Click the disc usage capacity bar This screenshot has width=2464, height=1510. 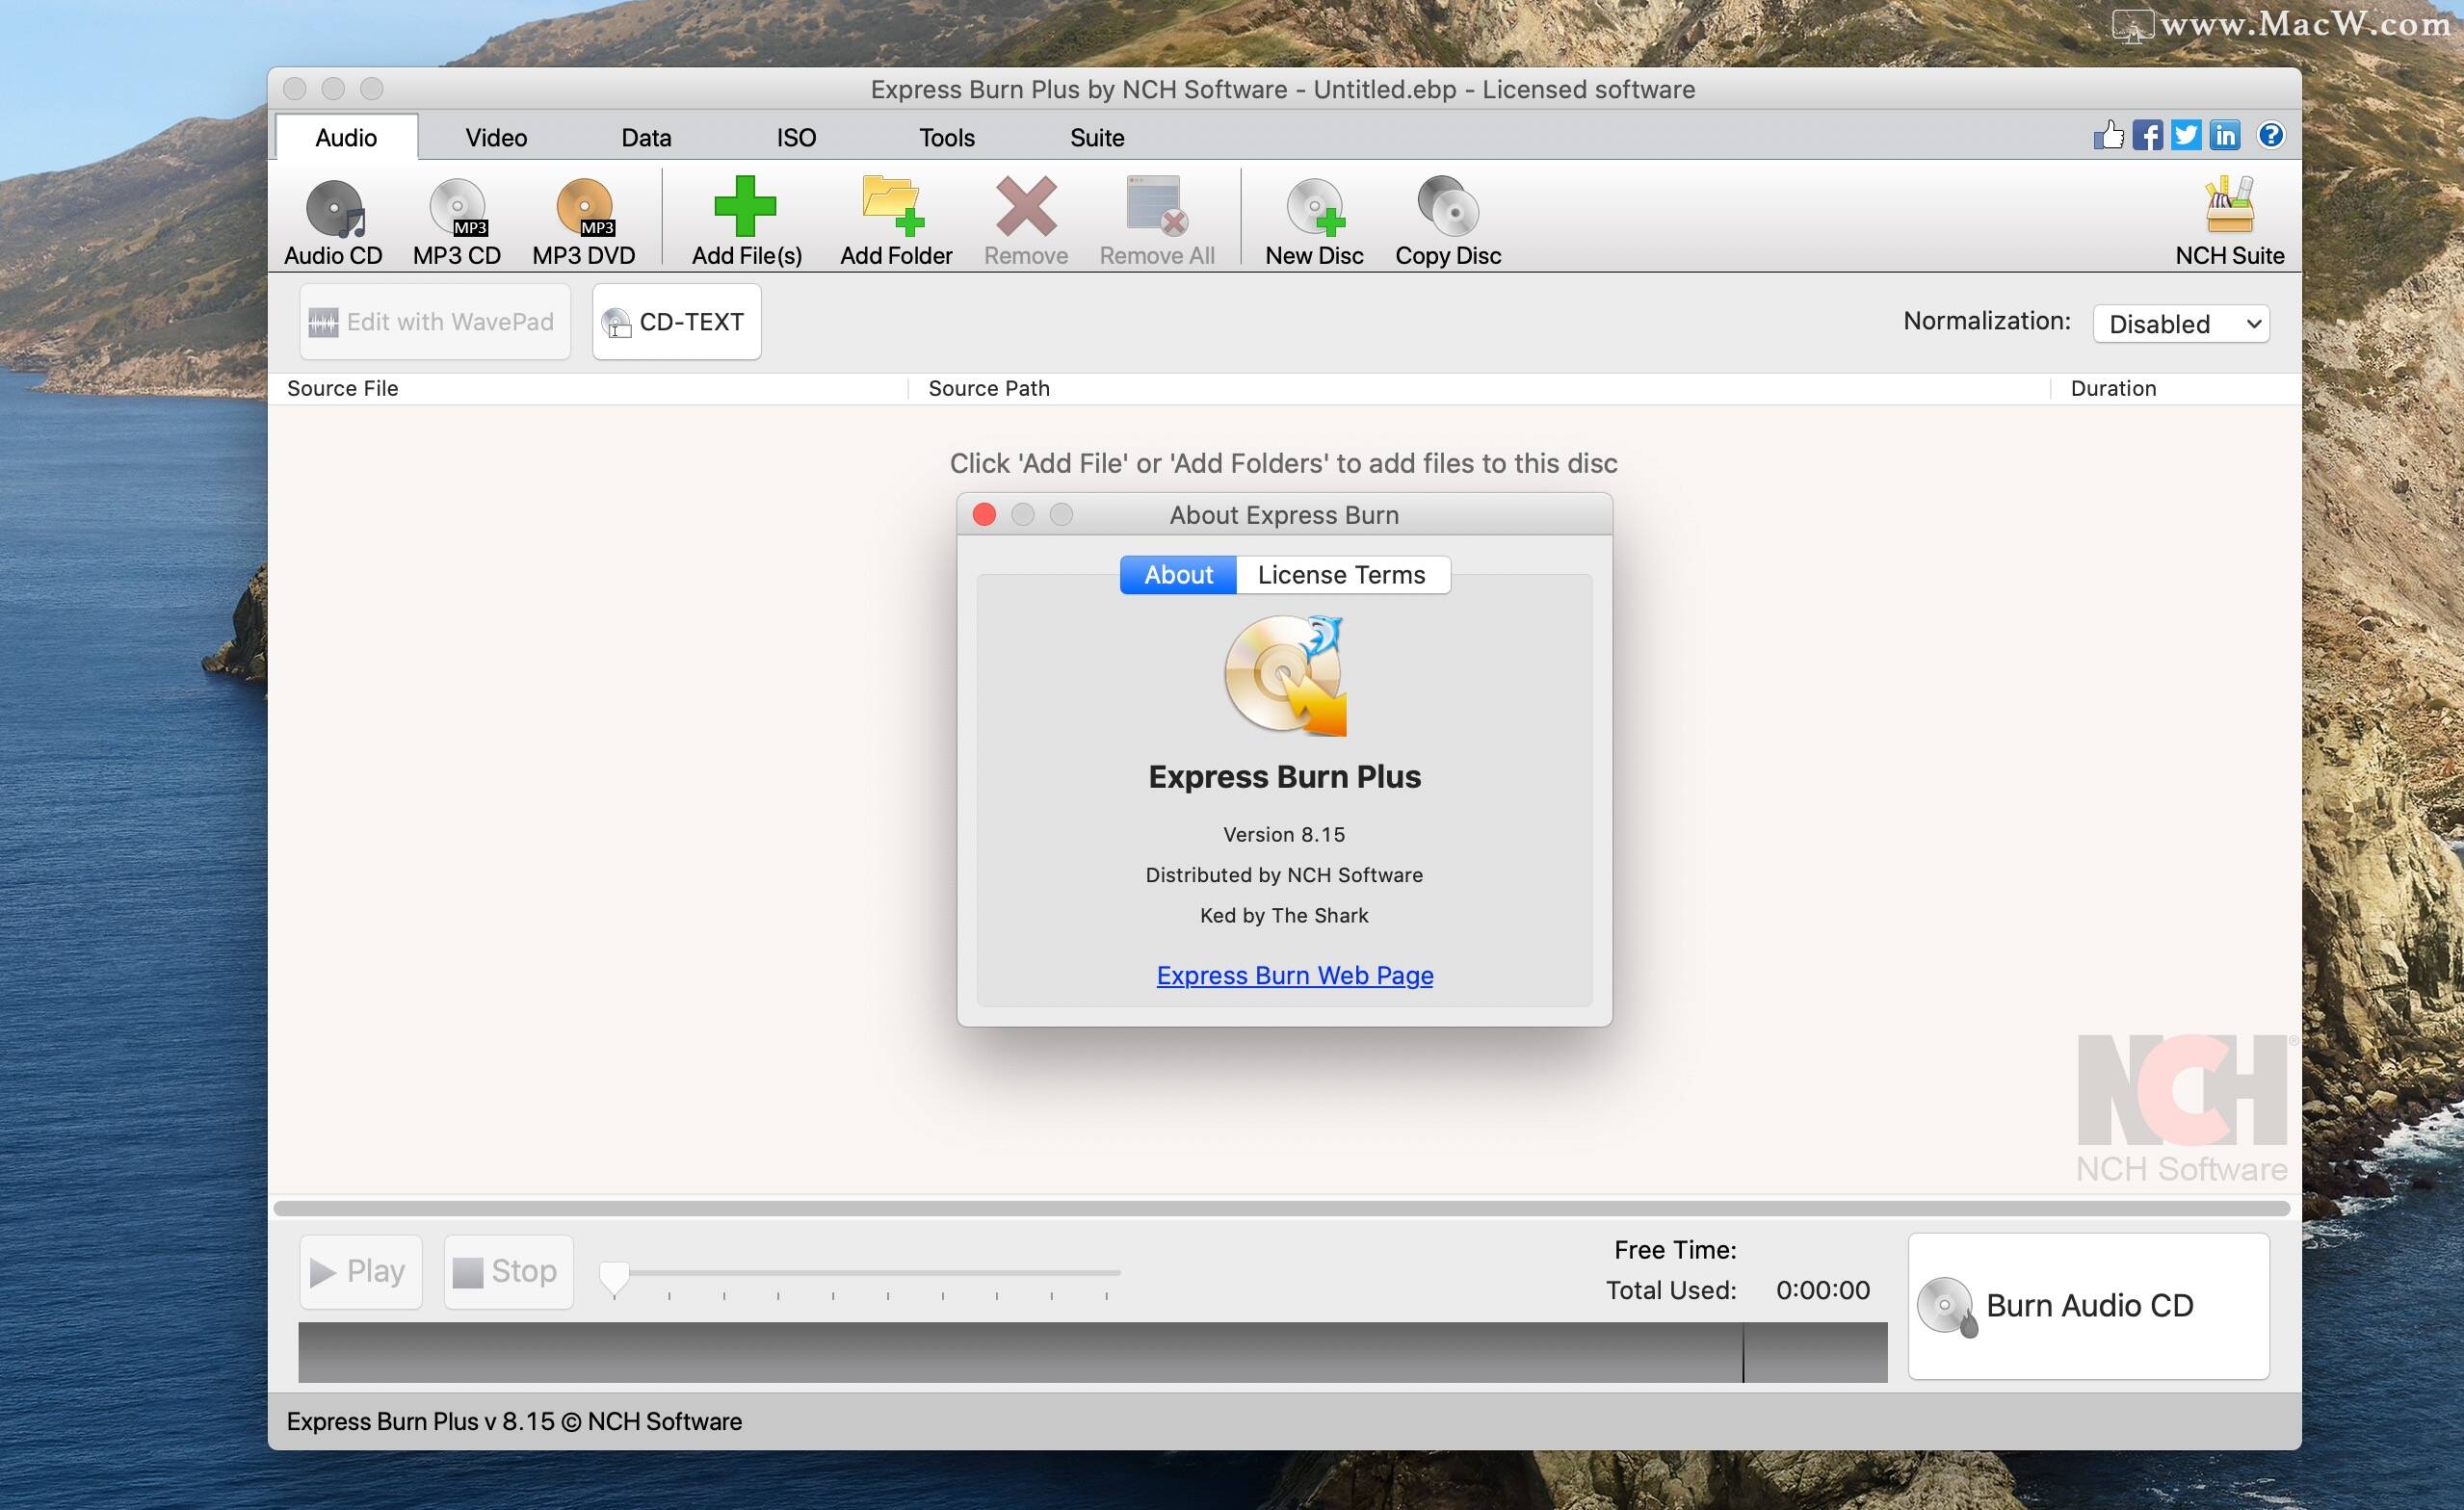coord(1093,1353)
